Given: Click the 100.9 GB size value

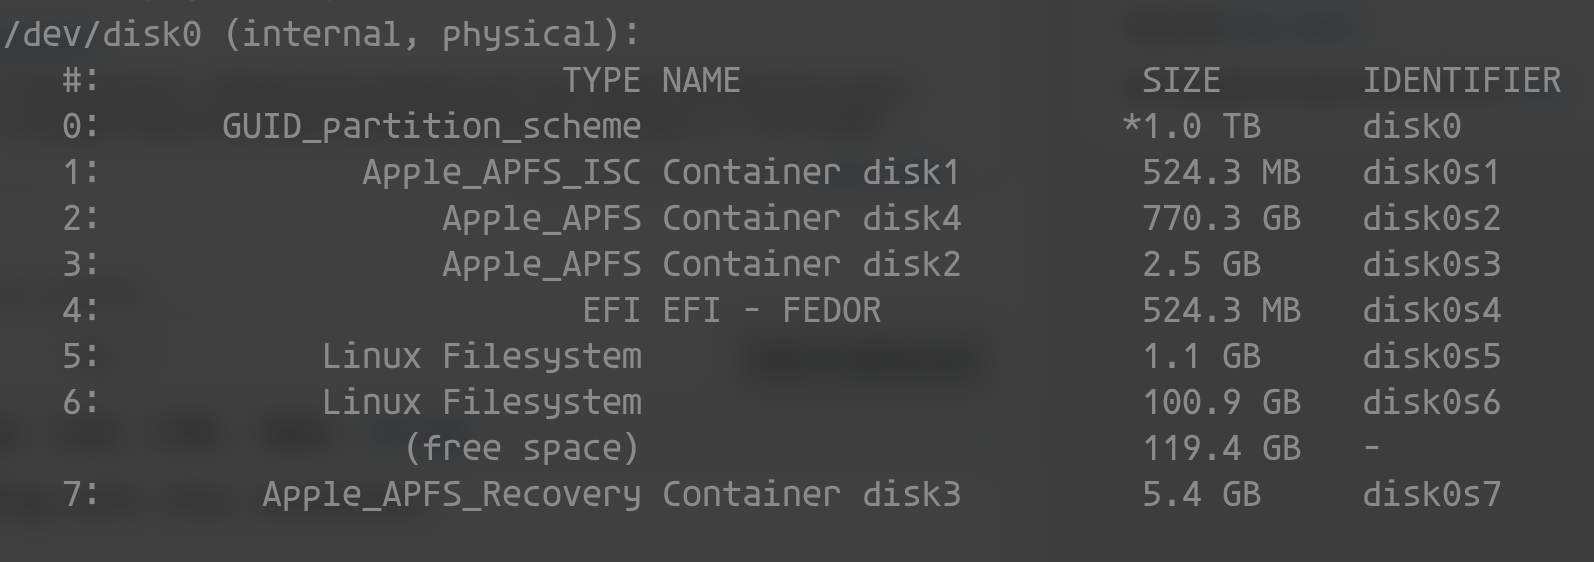Looking at the screenshot, I should pos(1221,402).
